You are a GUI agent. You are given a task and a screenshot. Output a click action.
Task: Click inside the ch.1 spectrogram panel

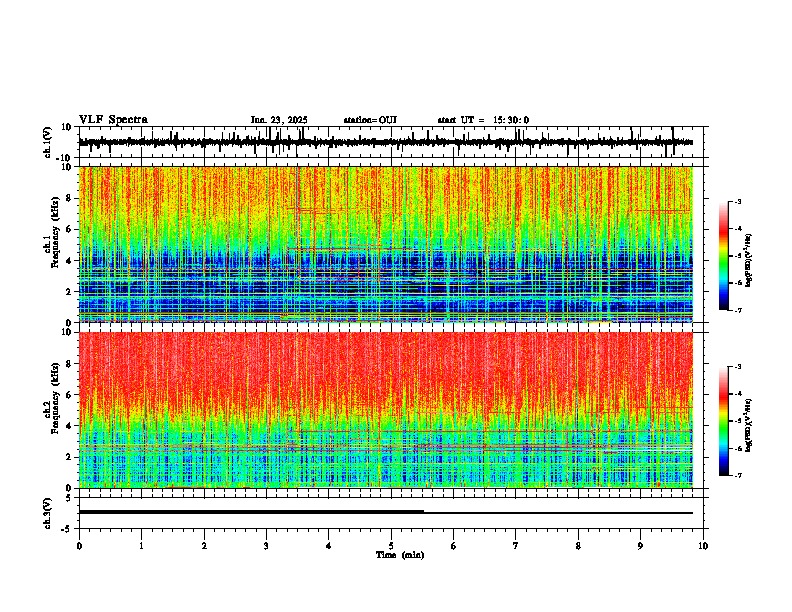[x=386, y=244]
